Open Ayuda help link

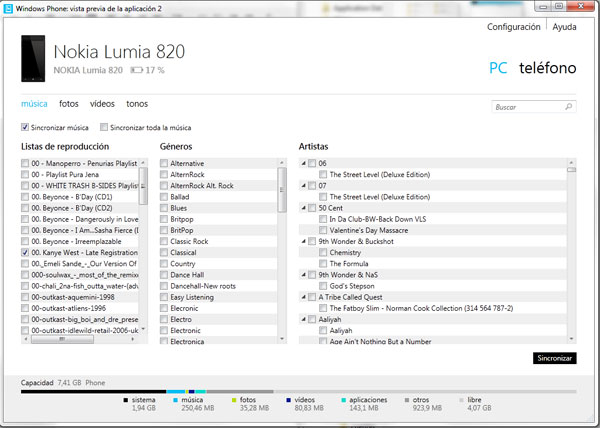tap(564, 27)
